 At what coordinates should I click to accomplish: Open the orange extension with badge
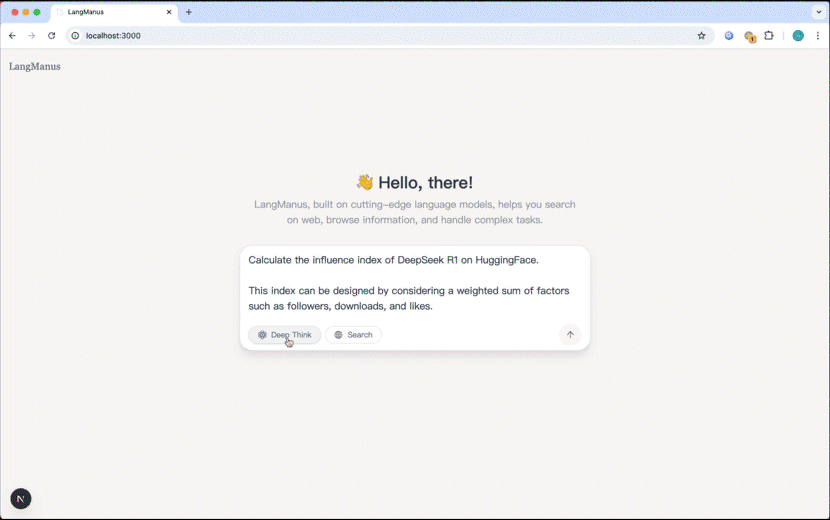tap(750, 36)
